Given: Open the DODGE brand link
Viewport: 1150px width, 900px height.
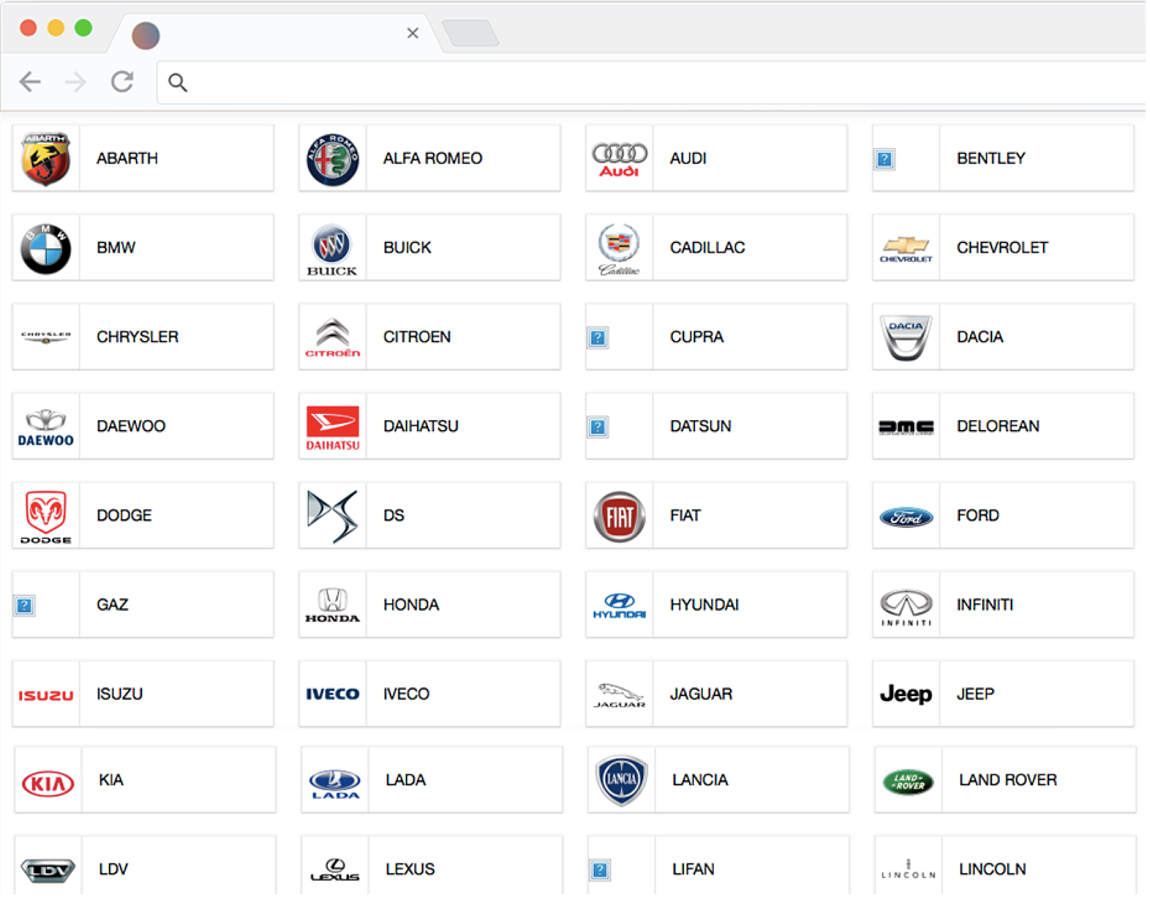Looking at the screenshot, I should coord(143,516).
